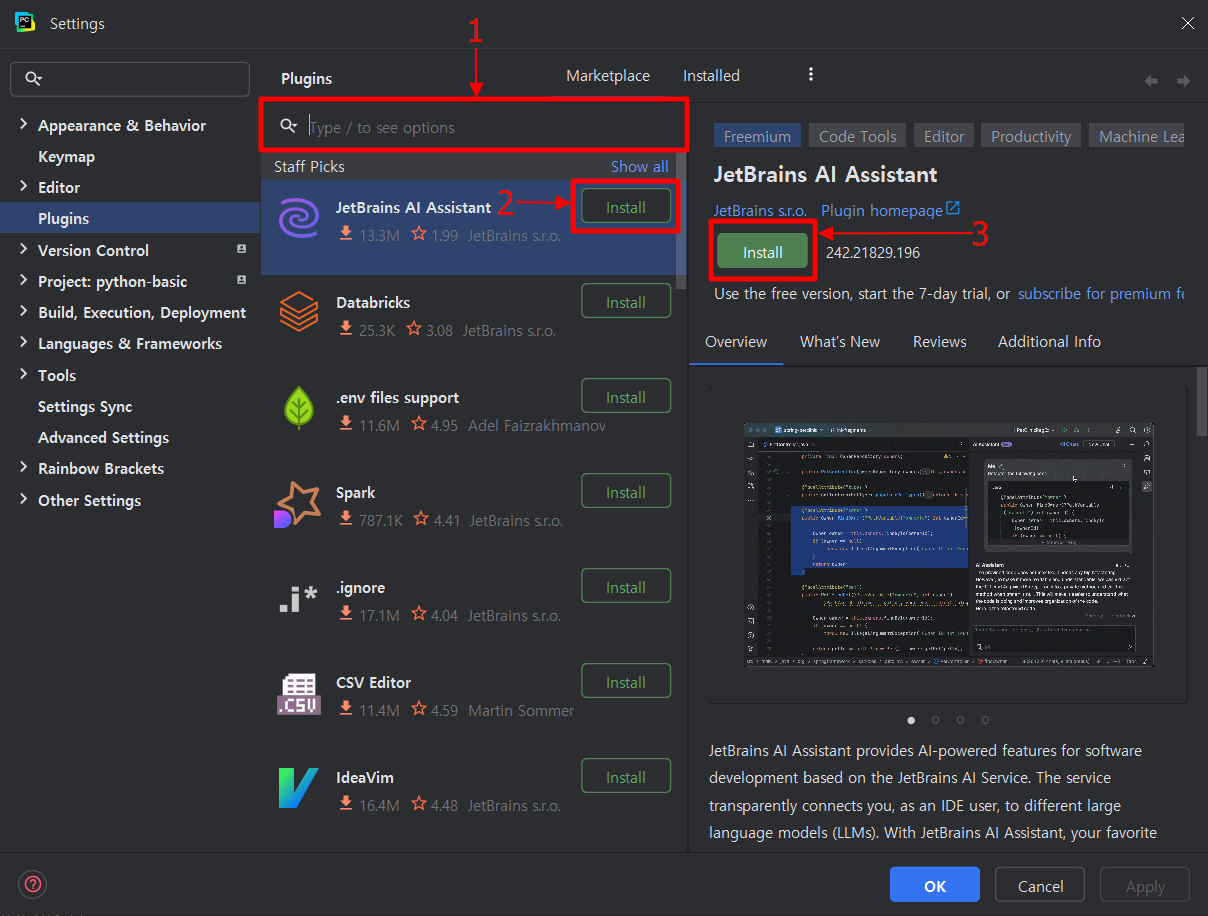Viewport: 1208px width, 916px height.
Task: Click the details pane vertical scrollbar
Action: coord(1202,400)
